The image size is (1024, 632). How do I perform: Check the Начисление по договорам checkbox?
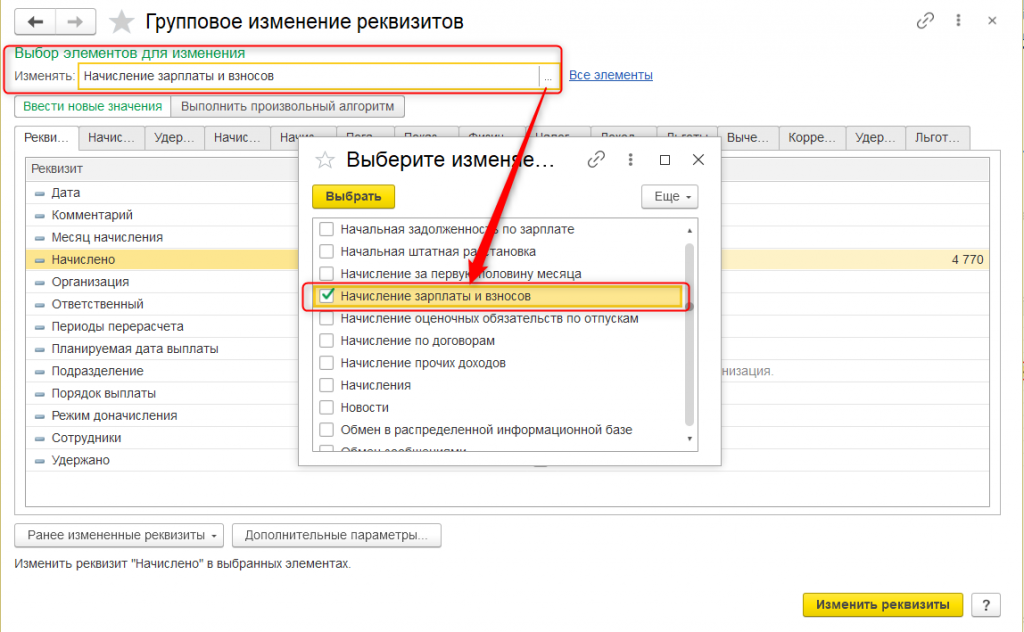pos(326,341)
